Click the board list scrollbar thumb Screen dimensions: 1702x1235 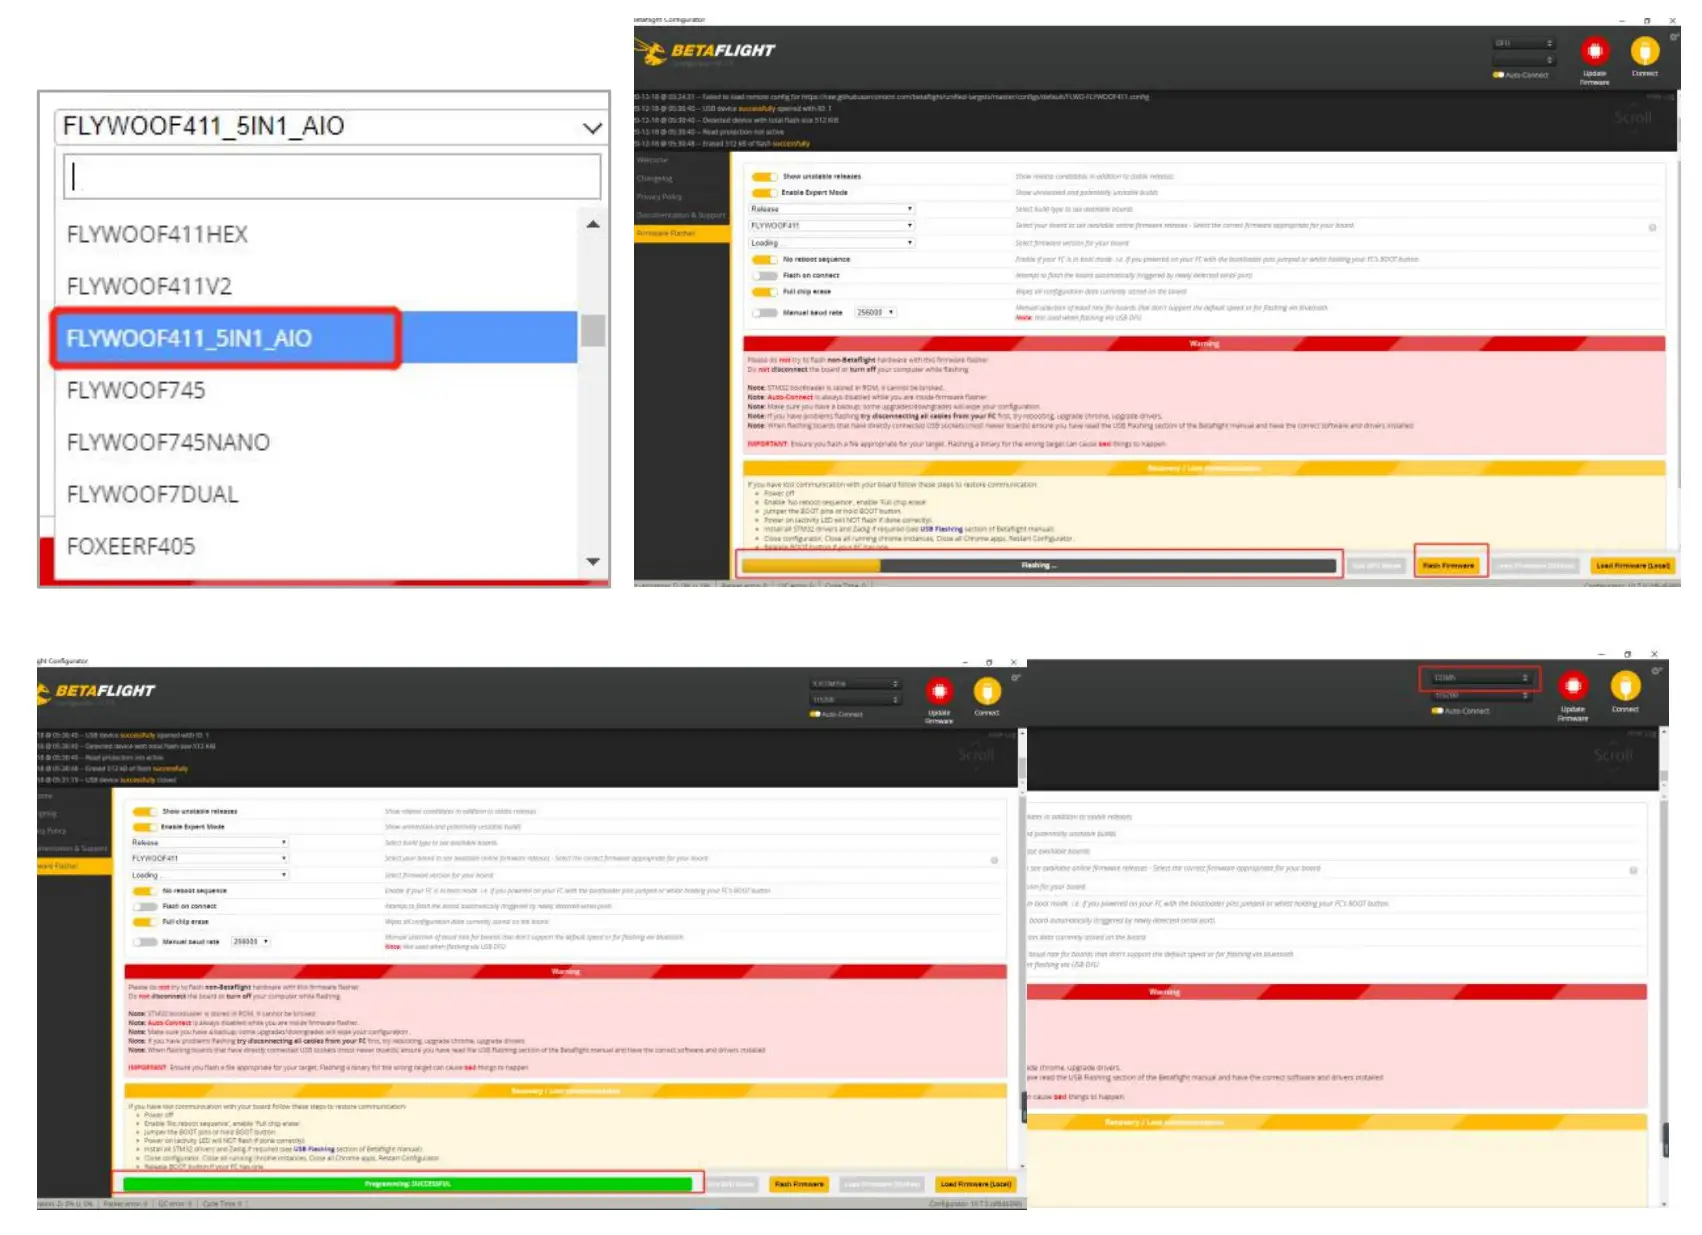click(x=593, y=330)
